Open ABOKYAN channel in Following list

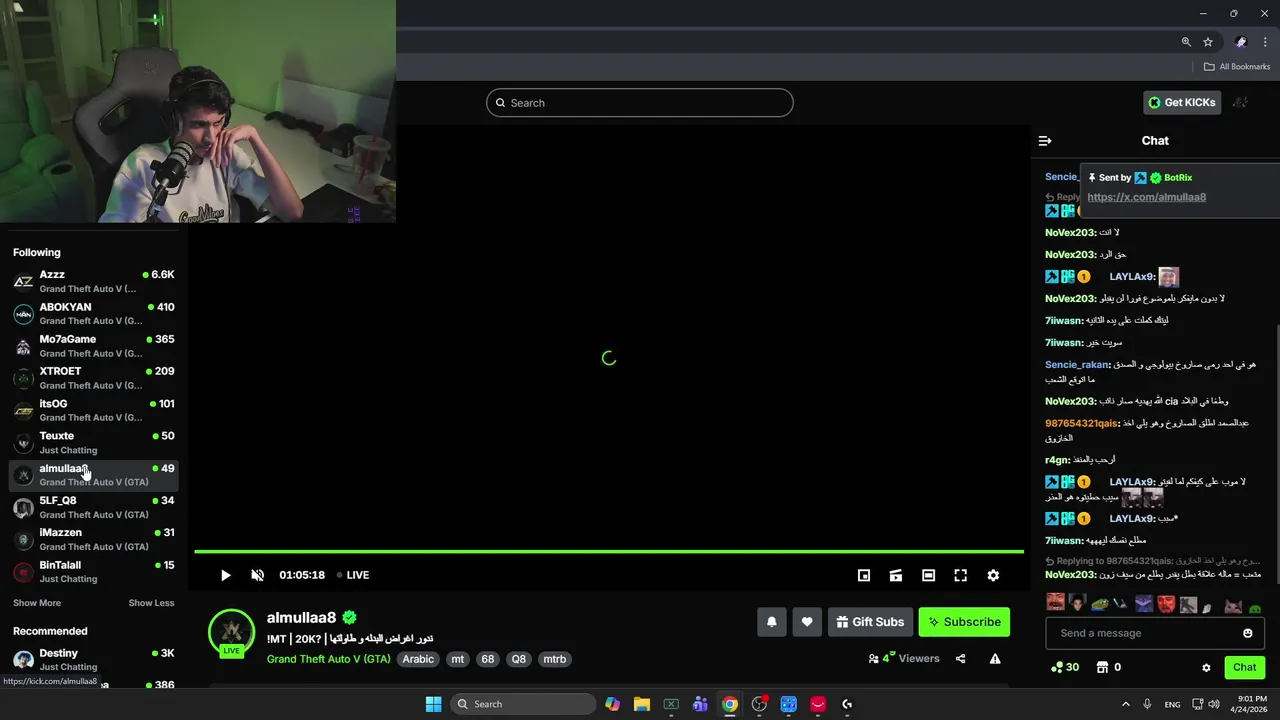tap(94, 313)
